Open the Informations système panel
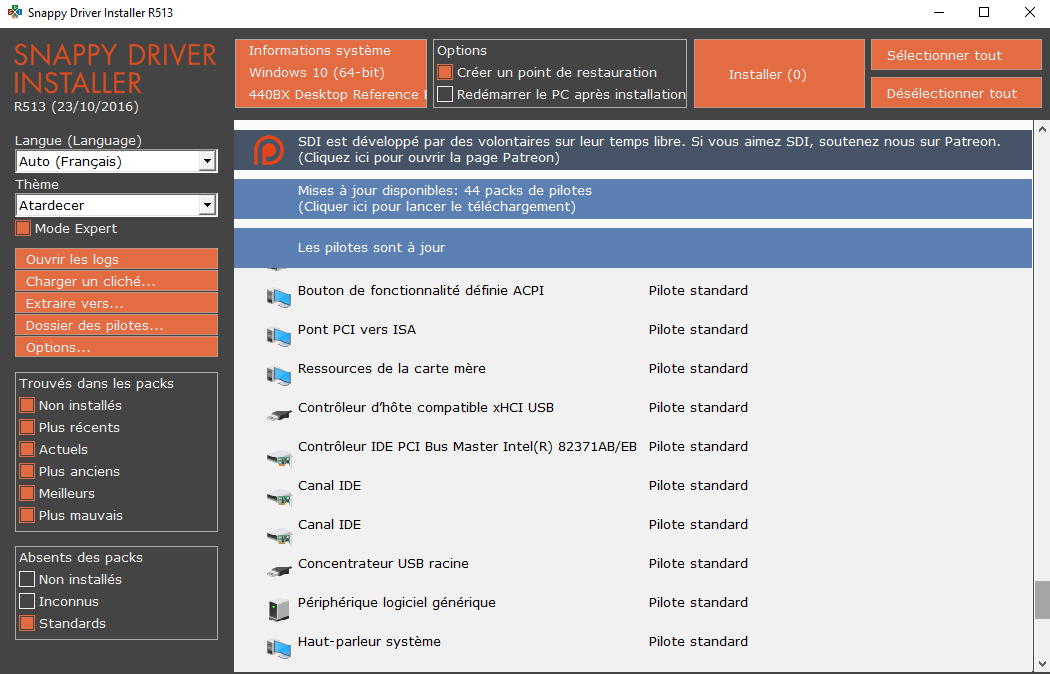The image size is (1050, 674). 331,74
